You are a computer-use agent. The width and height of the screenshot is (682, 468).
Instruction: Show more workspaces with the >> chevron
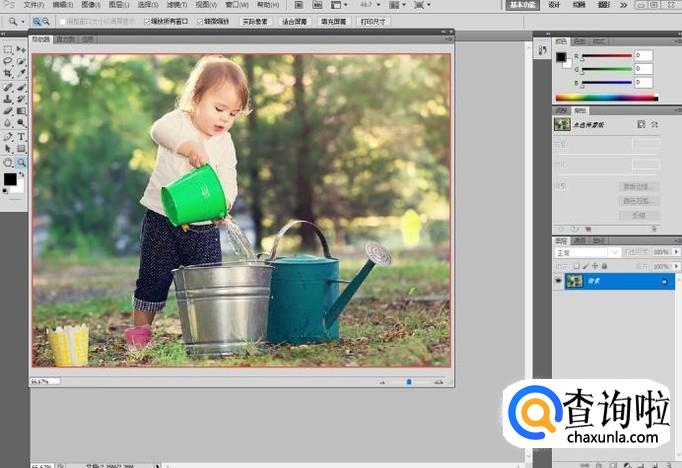623,5
